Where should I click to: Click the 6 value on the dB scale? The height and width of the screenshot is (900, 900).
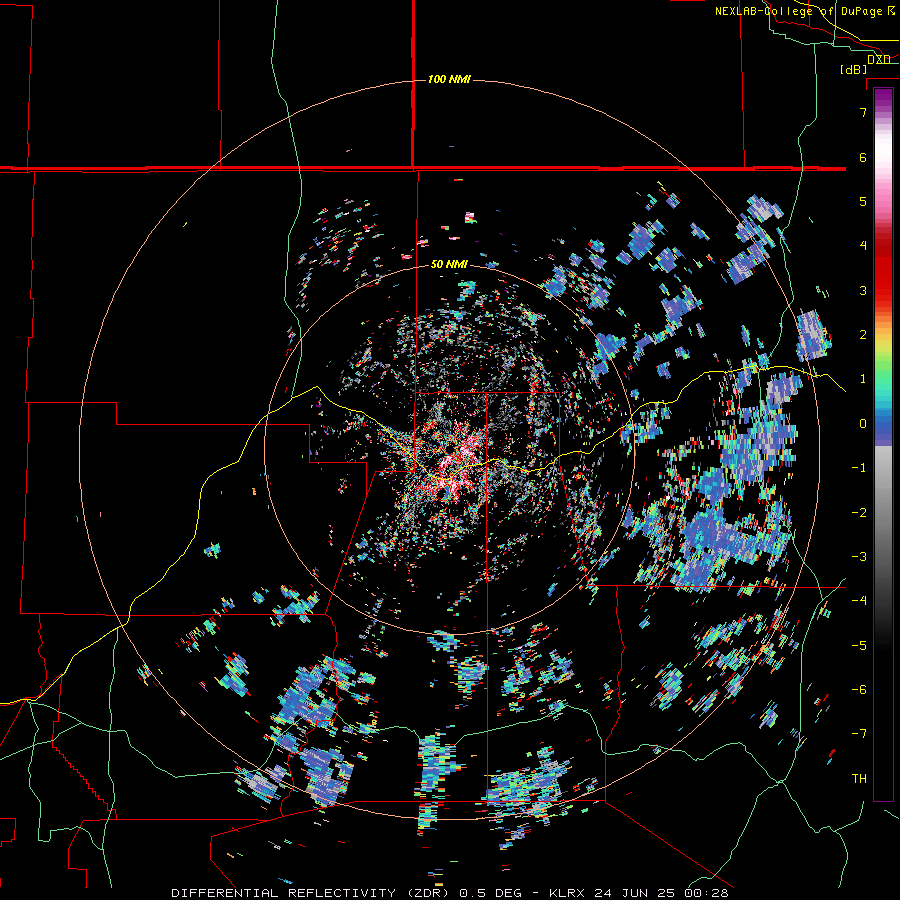tap(863, 157)
